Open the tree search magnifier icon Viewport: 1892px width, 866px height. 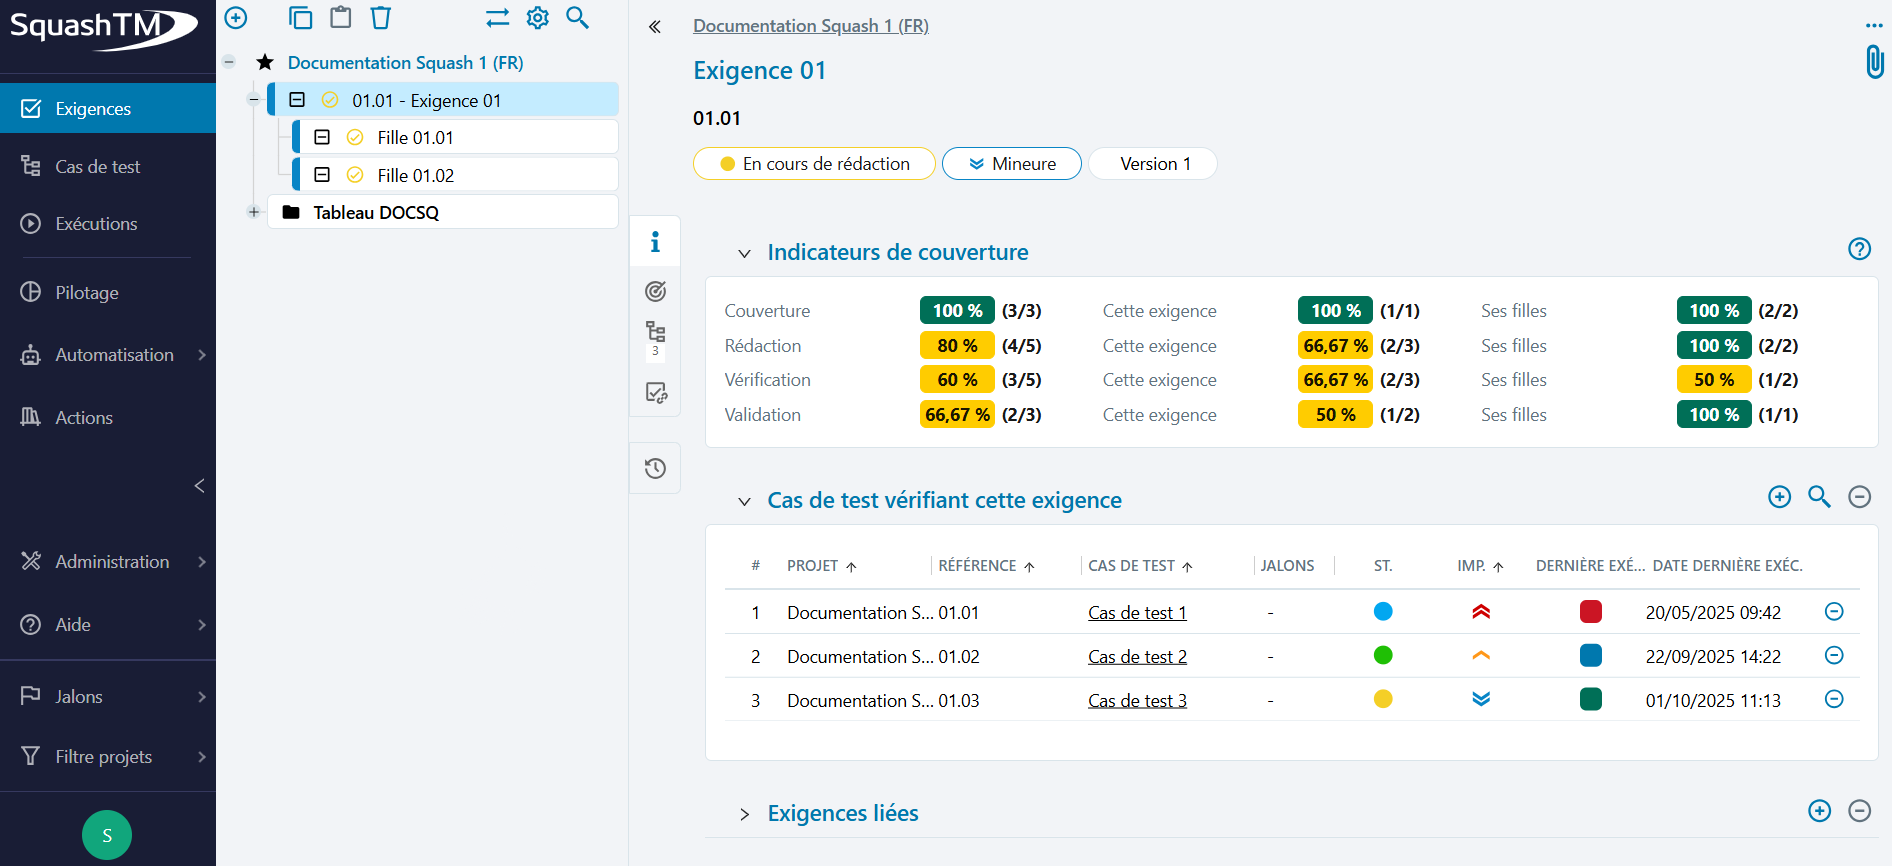pyautogui.click(x=577, y=18)
